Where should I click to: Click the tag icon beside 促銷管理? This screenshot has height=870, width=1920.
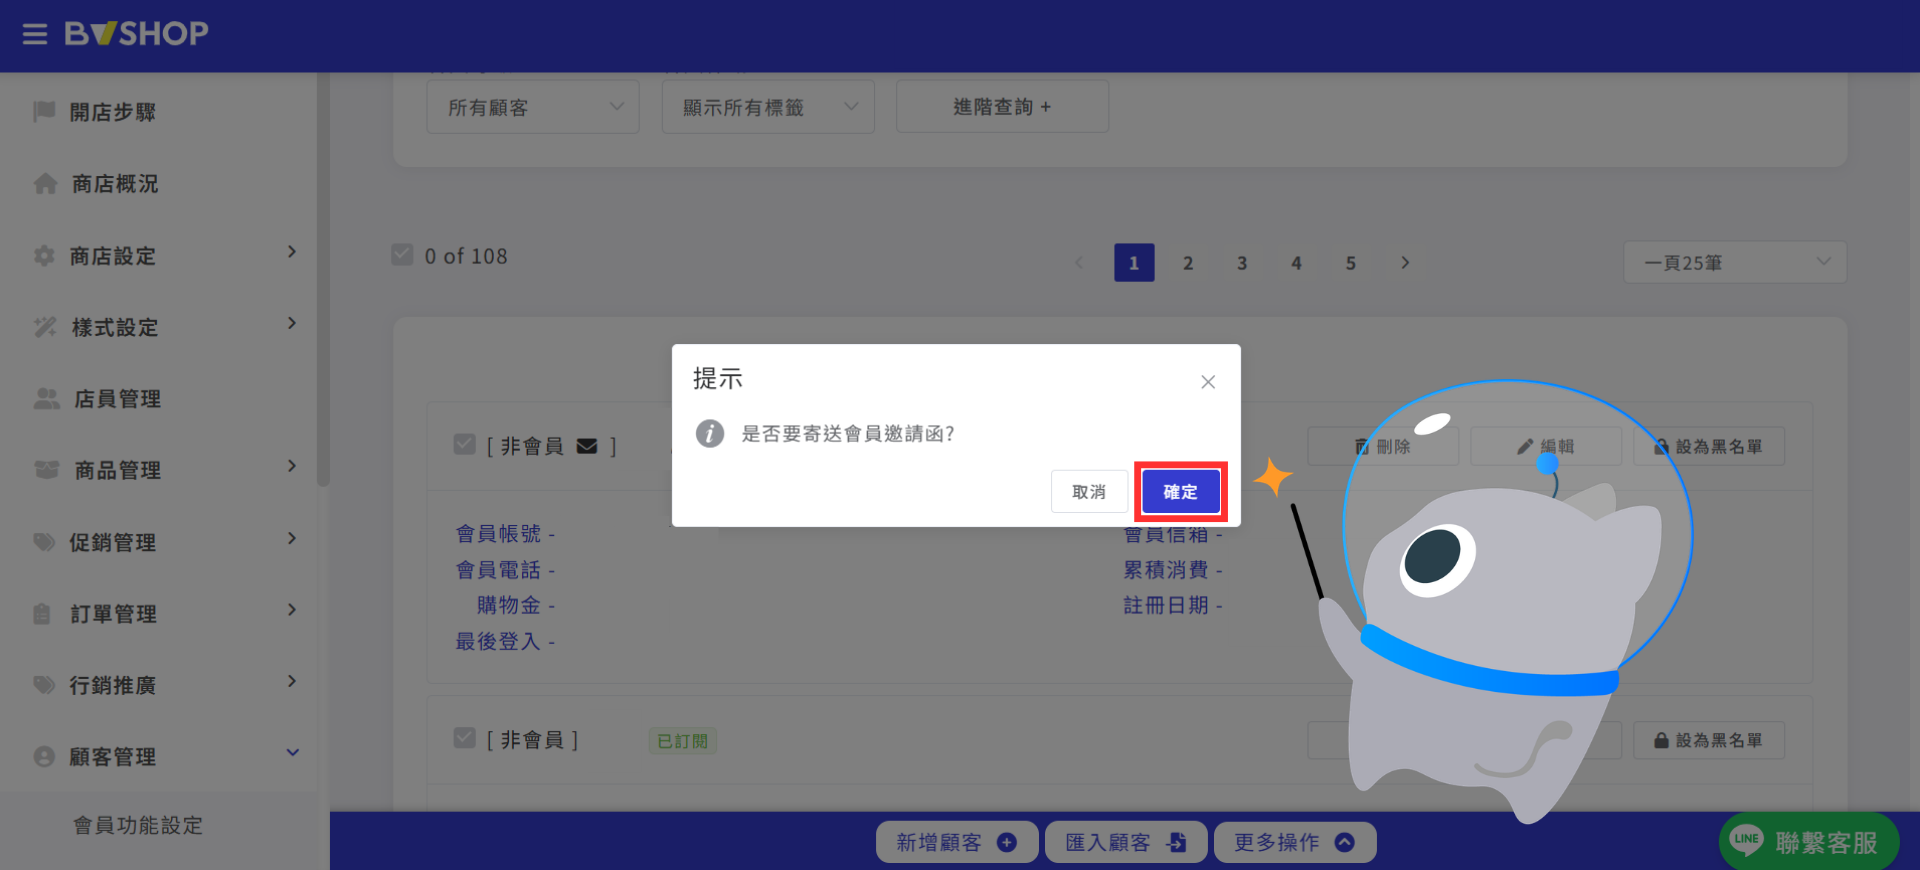tap(44, 542)
